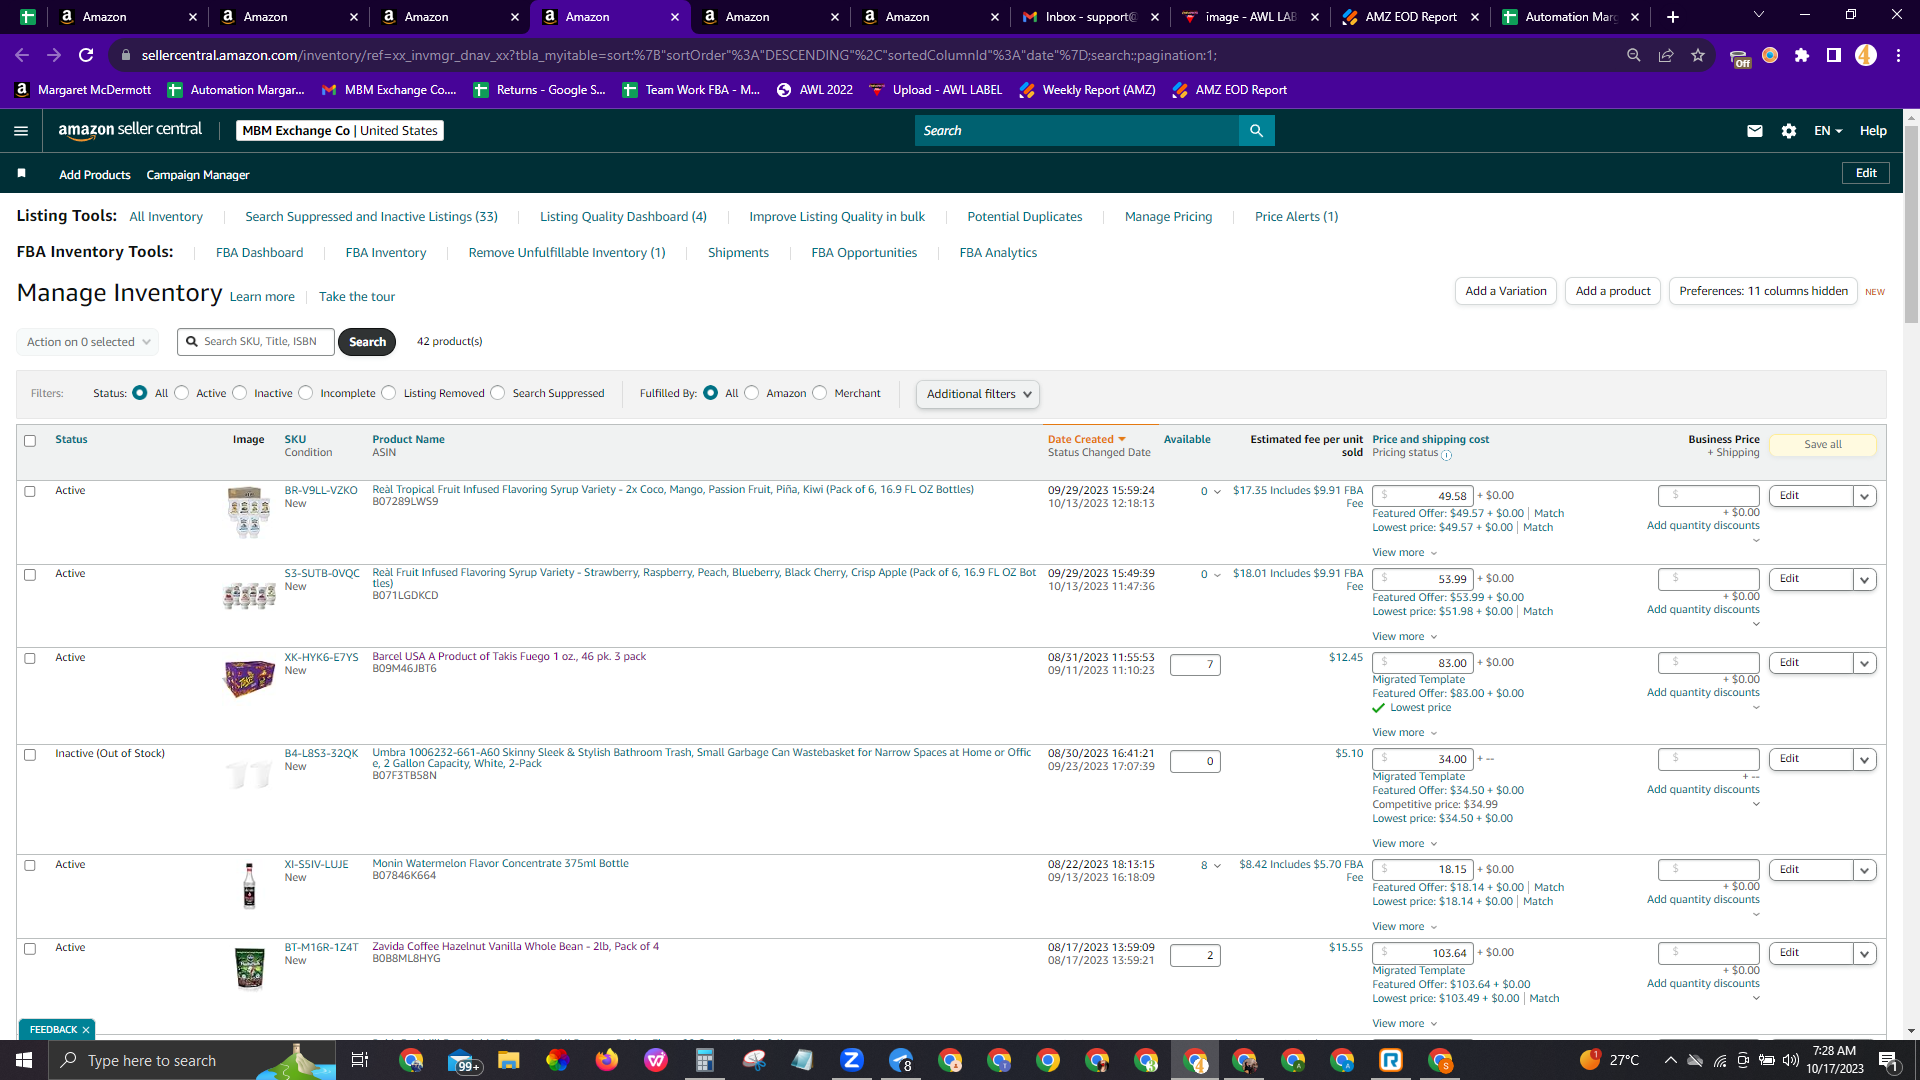Switch to the Automation Margaret tab
This screenshot has width=1920, height=1080.
[x=1570, y=17]
